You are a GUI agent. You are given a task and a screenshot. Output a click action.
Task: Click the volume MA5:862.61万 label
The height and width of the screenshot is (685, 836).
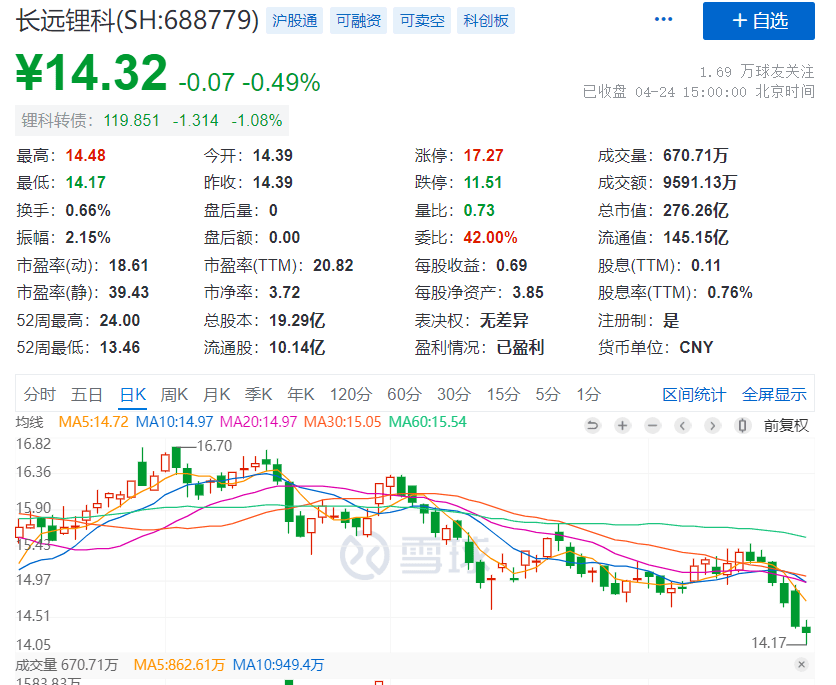(179, 665)
